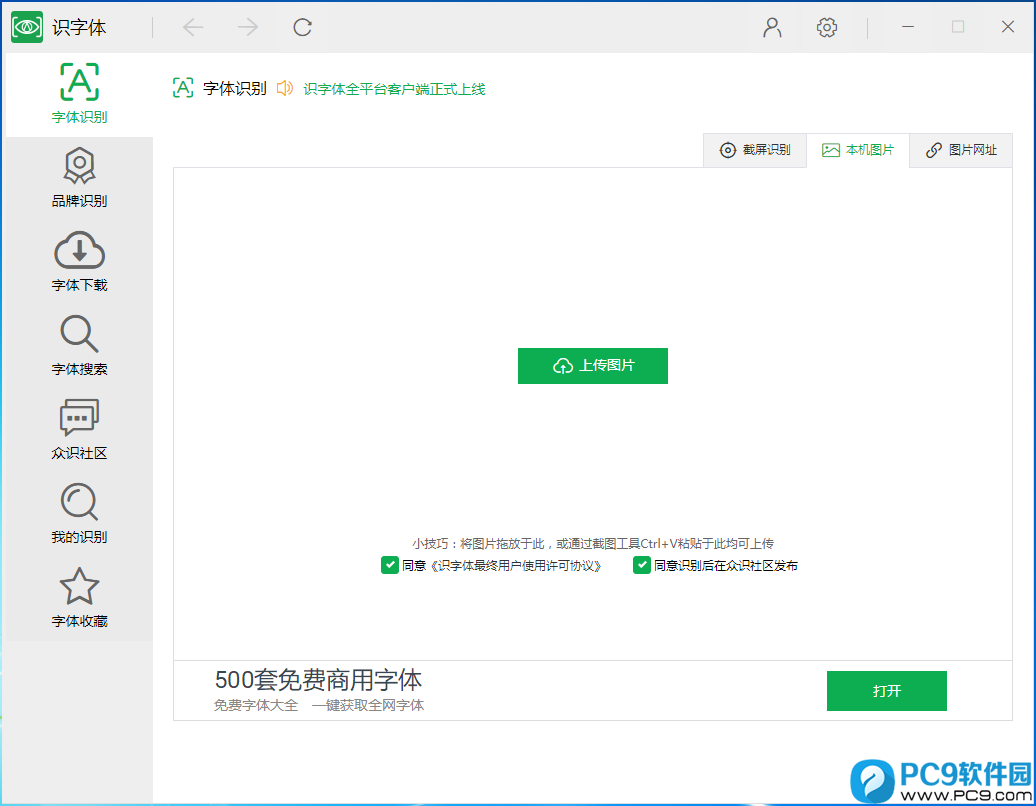Go back with the left arrow
Viewport: 1036px width, 806px height.
193,27
